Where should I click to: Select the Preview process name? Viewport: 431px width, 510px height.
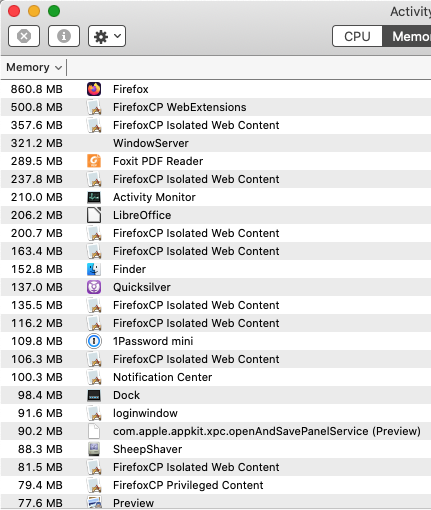tap(133, 503)
